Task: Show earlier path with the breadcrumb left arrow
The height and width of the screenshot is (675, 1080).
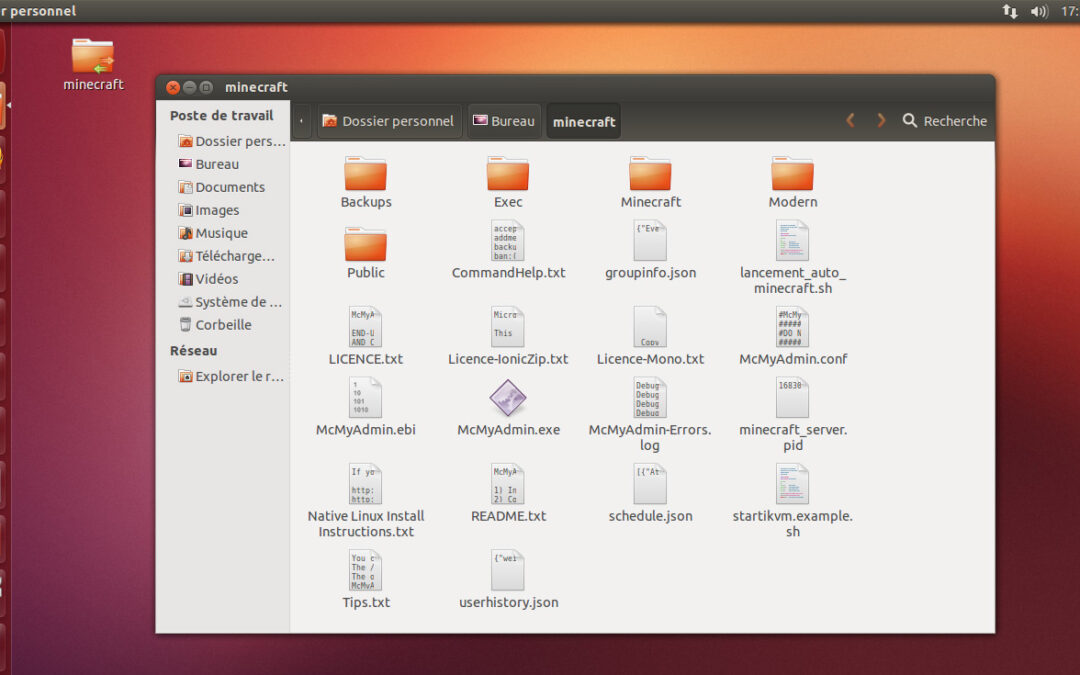Action: coord(302,121)
